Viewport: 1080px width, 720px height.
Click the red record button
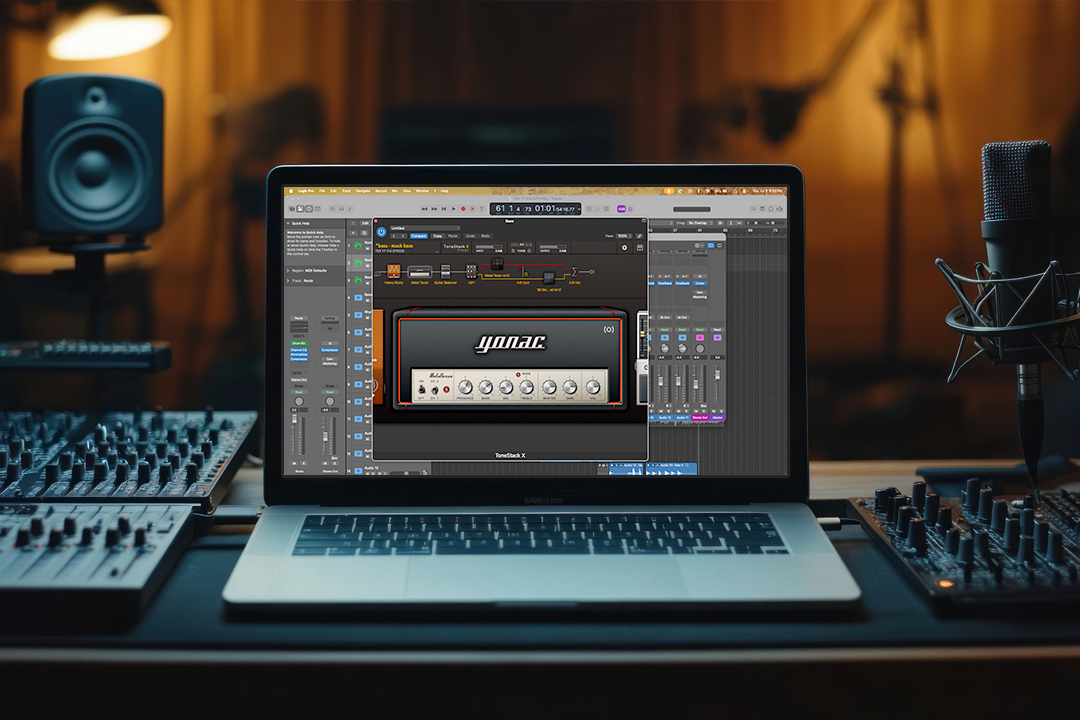463,209
